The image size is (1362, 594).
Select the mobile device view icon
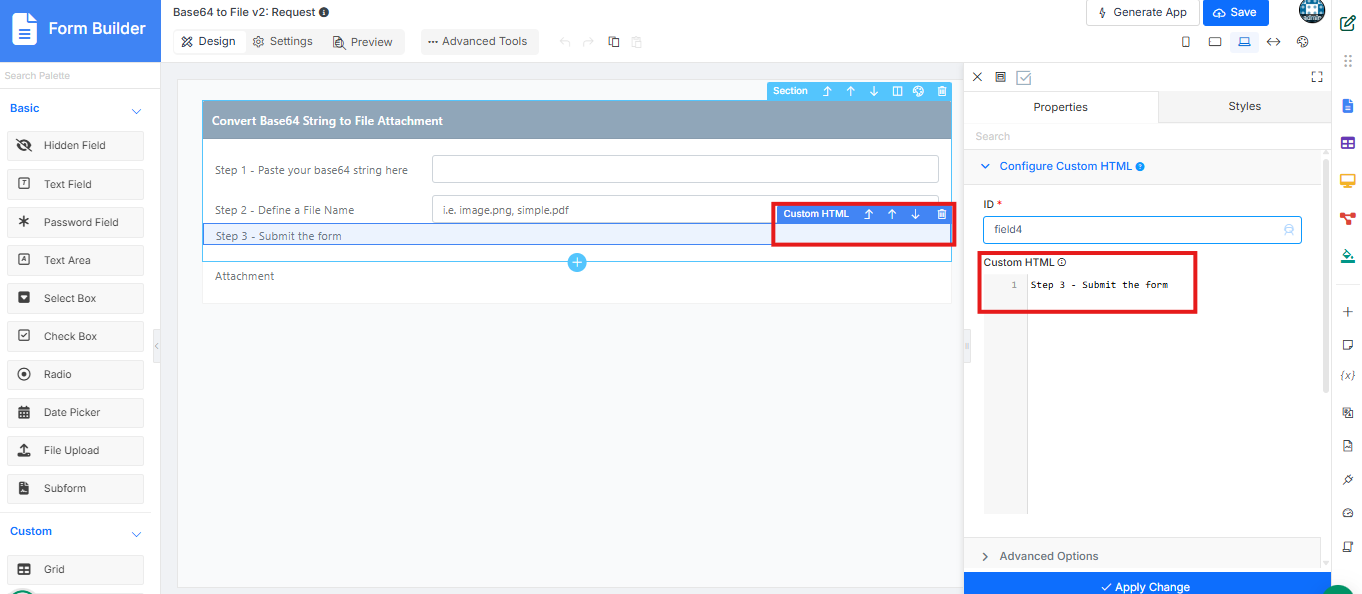point(1186,42)
